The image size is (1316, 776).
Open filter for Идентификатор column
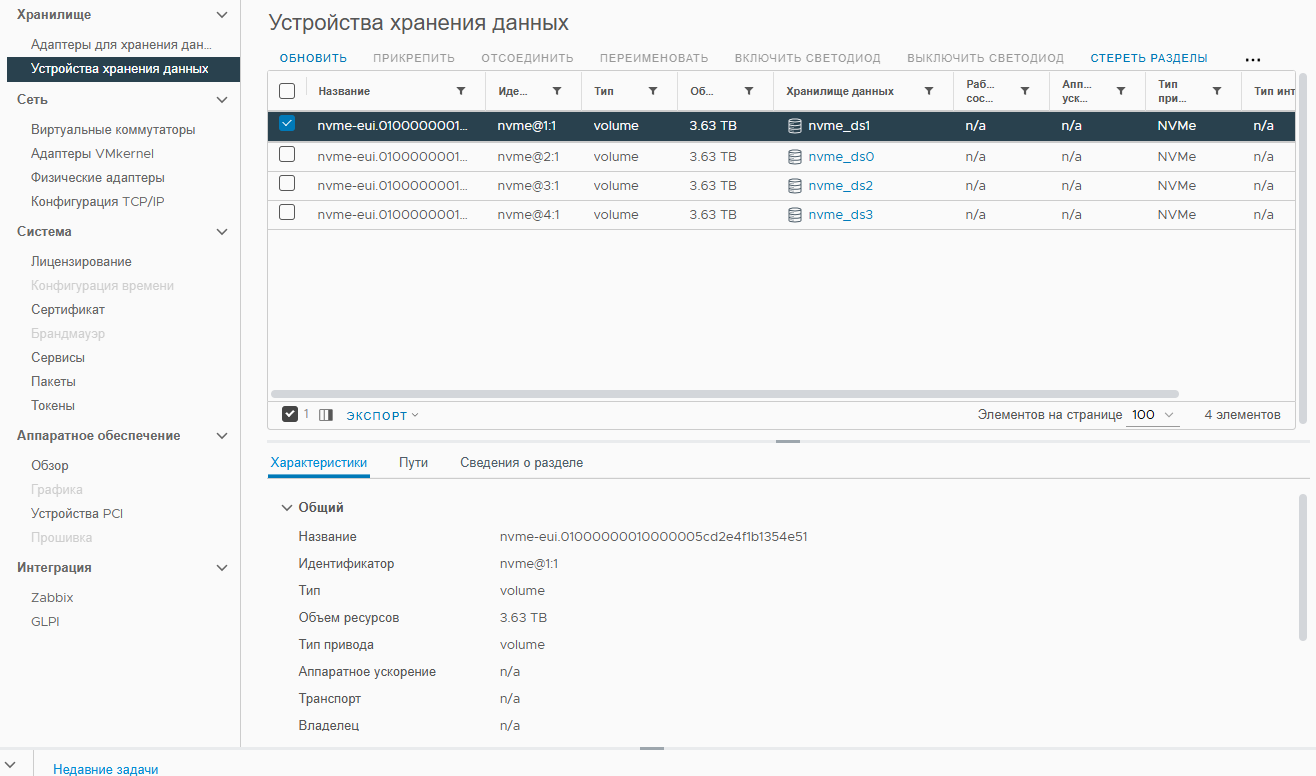557,91
